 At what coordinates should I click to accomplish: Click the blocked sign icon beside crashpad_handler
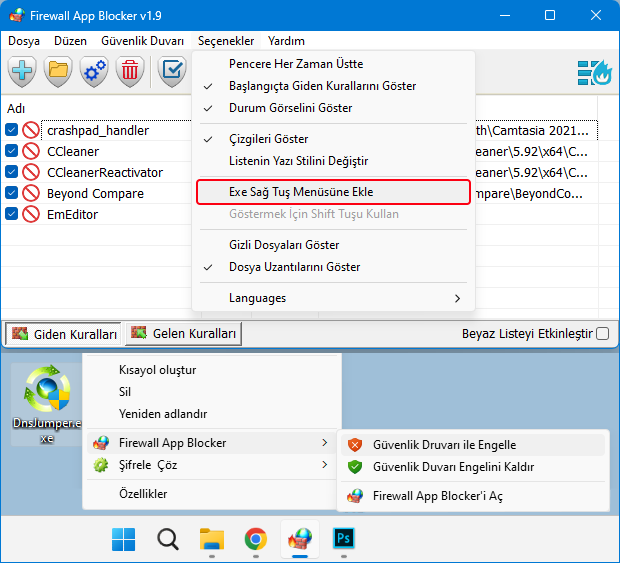pyautogui.click(x=31, y=130)
